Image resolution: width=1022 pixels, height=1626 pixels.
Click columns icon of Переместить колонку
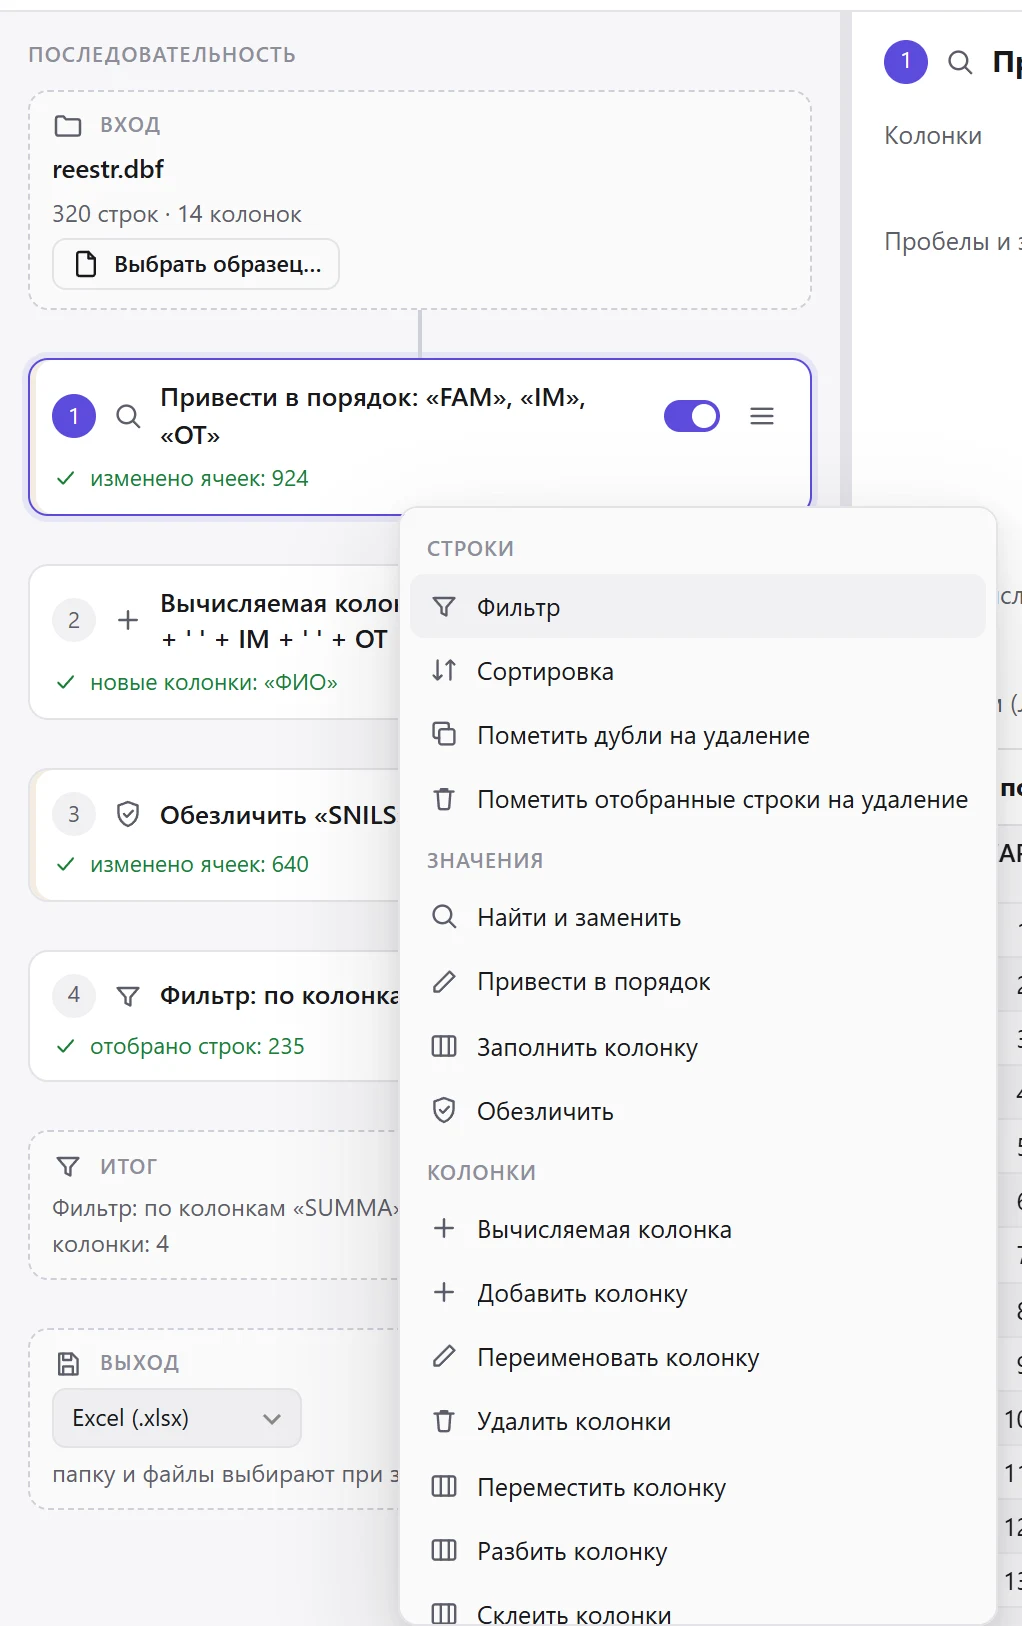pos(444,1486)
